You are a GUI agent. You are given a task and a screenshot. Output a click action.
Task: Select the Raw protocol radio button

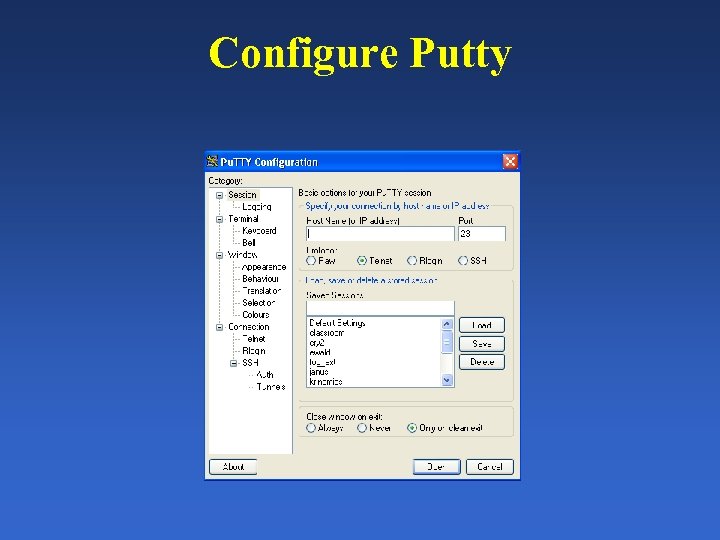(311, 260)
